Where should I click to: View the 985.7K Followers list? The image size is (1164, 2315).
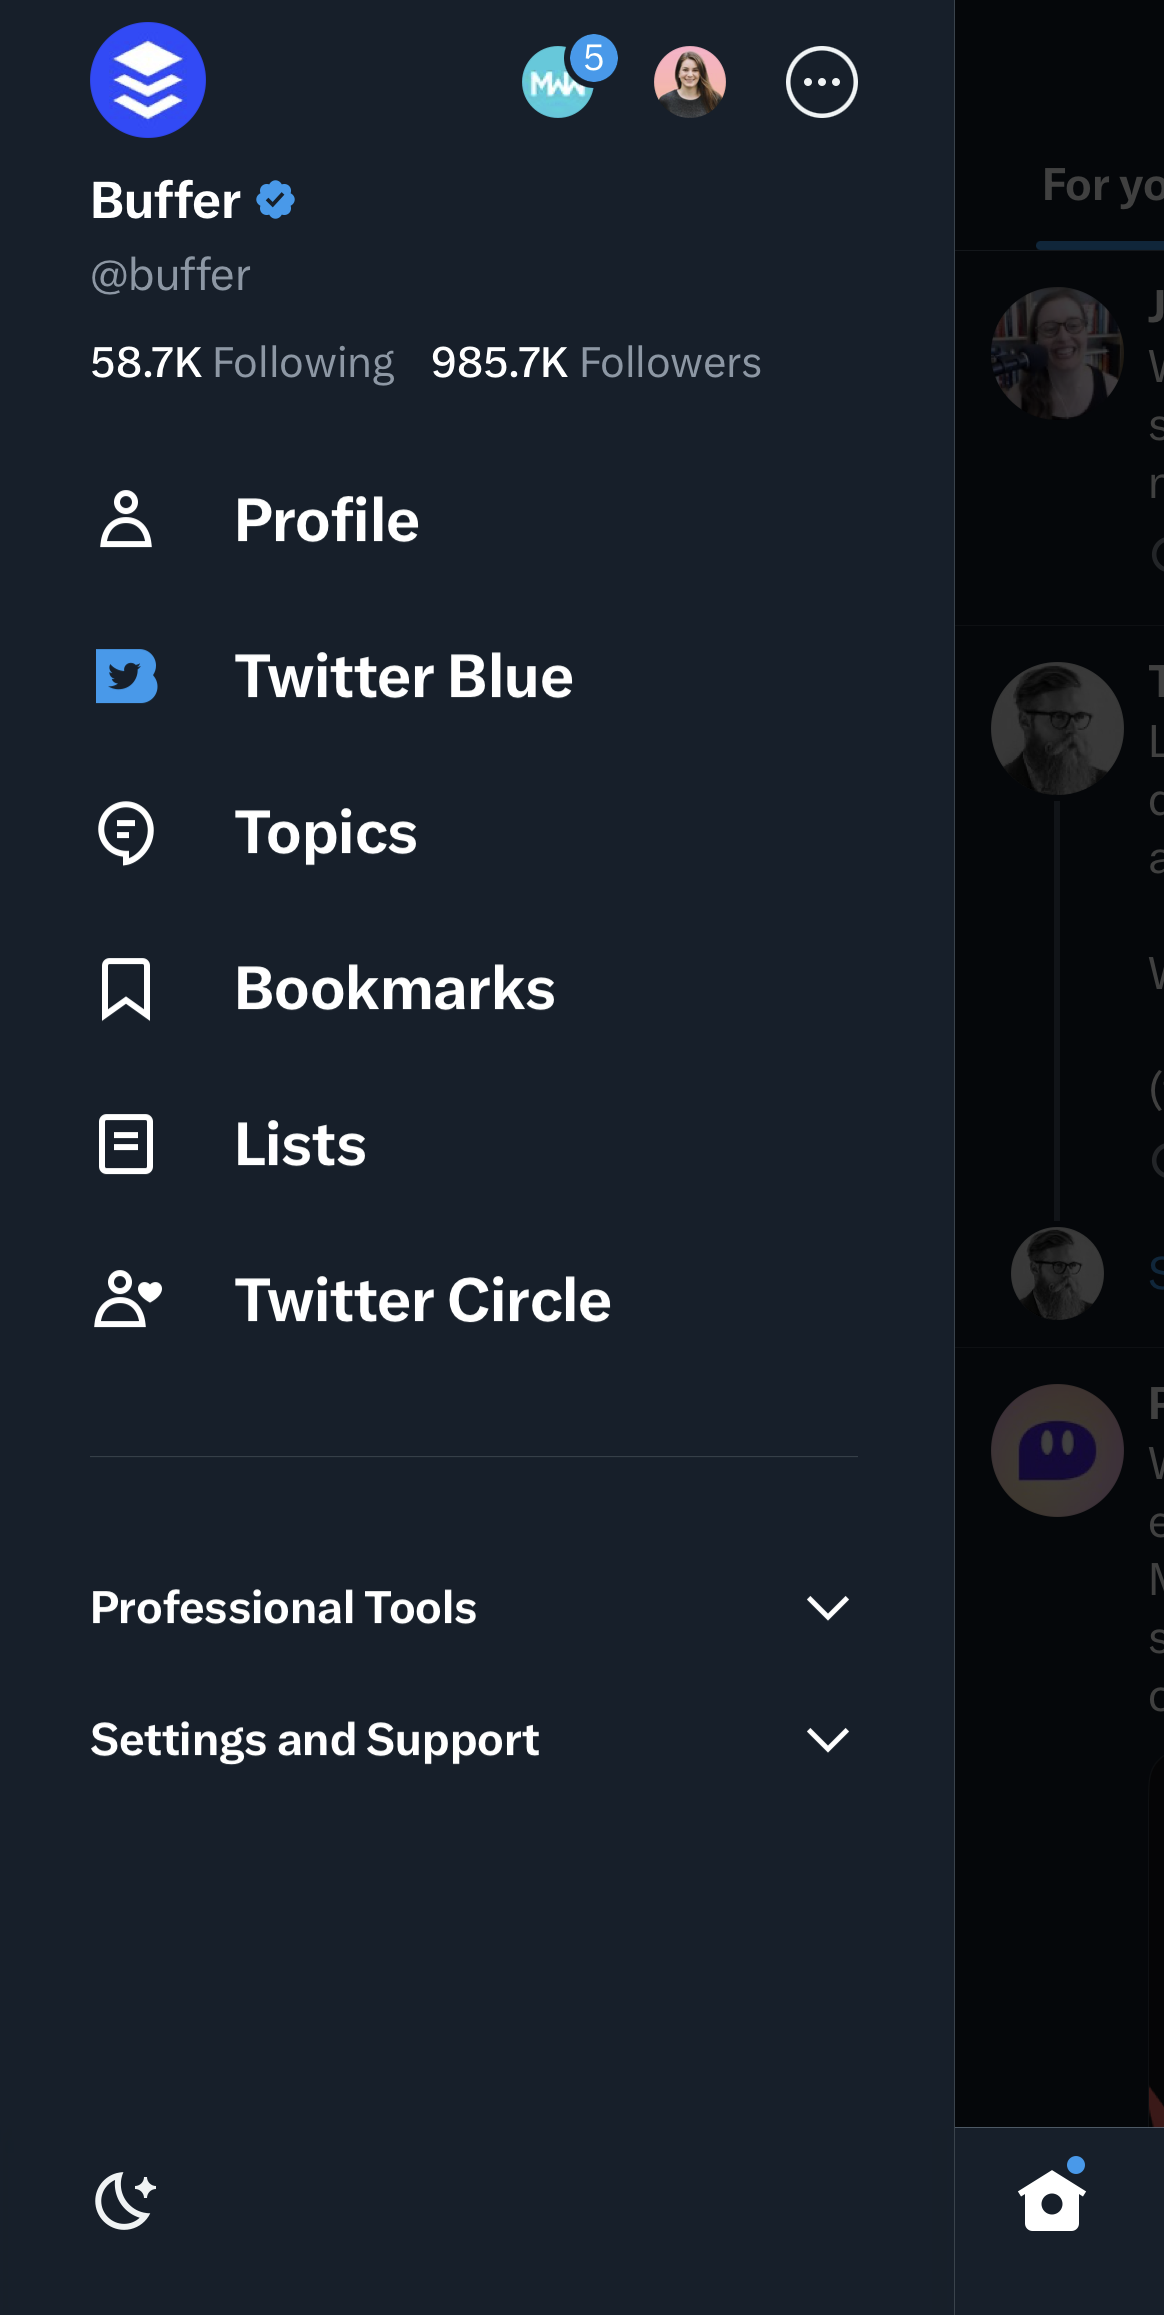coord(596,363)
